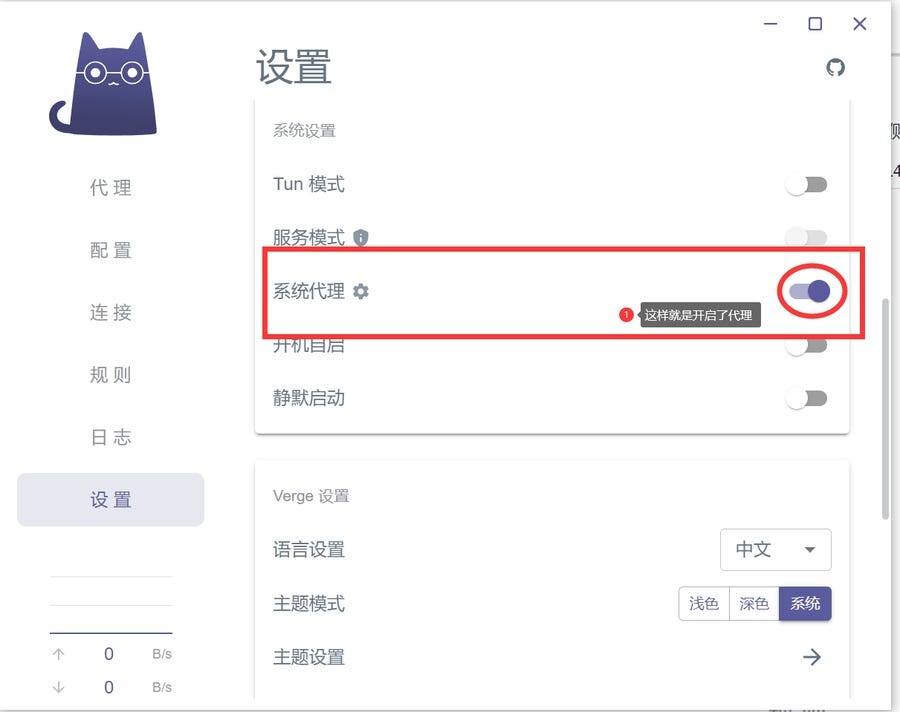Click the download speed arrow icon
900x712 pixels.
59,687
